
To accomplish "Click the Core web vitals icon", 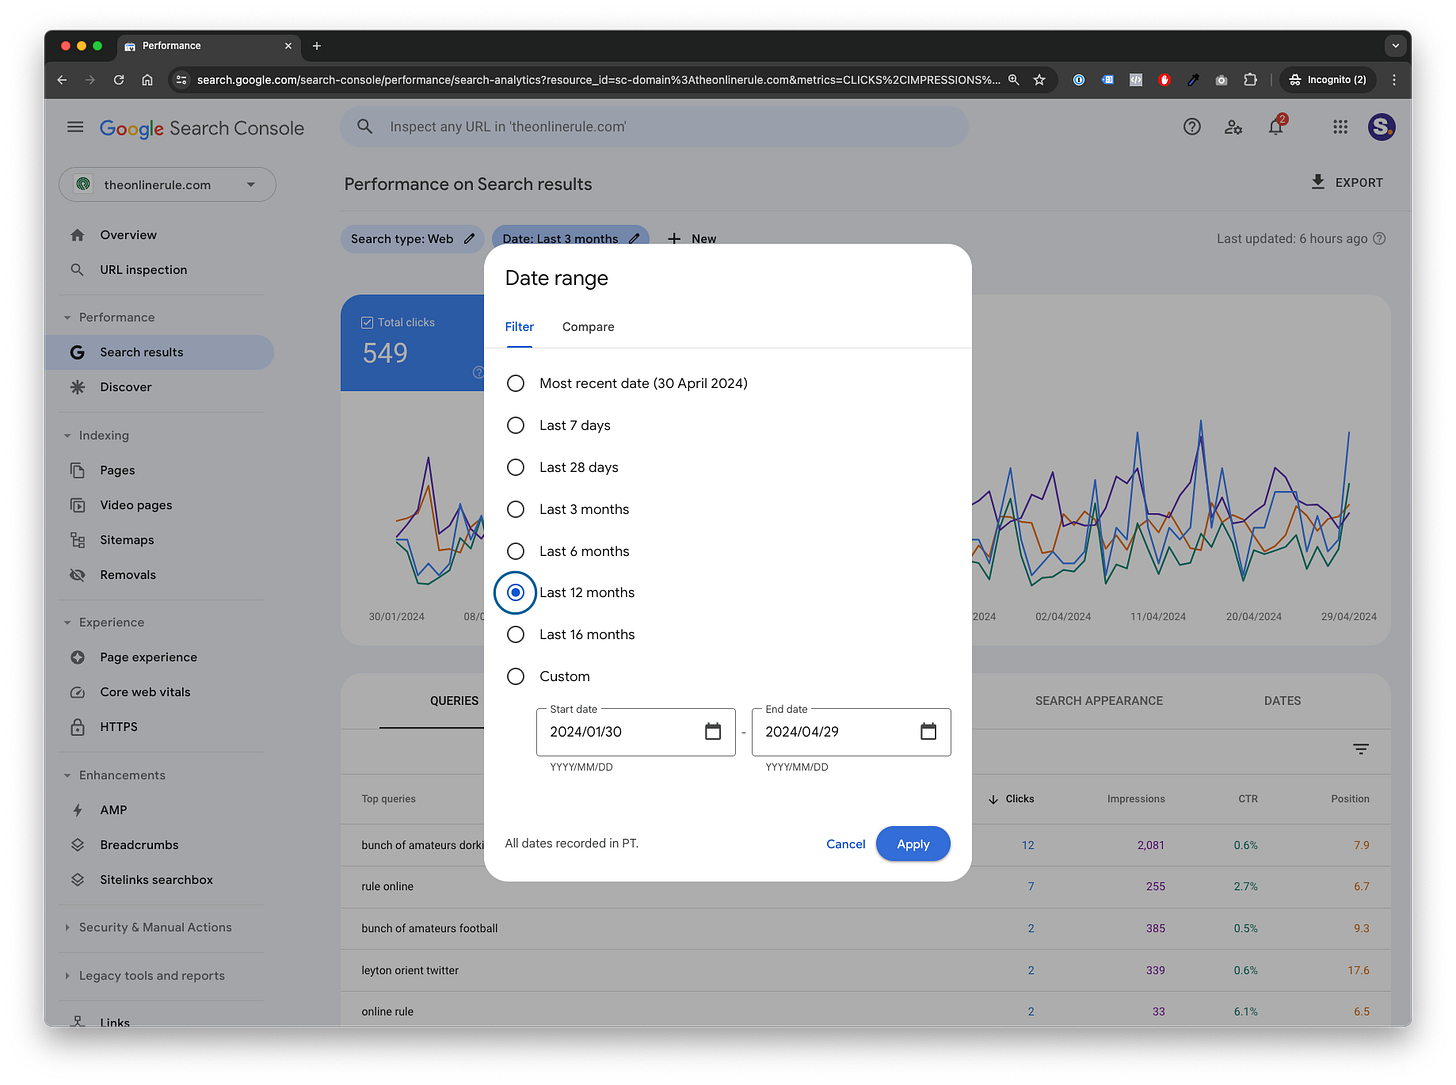I will tap(77, 692).
